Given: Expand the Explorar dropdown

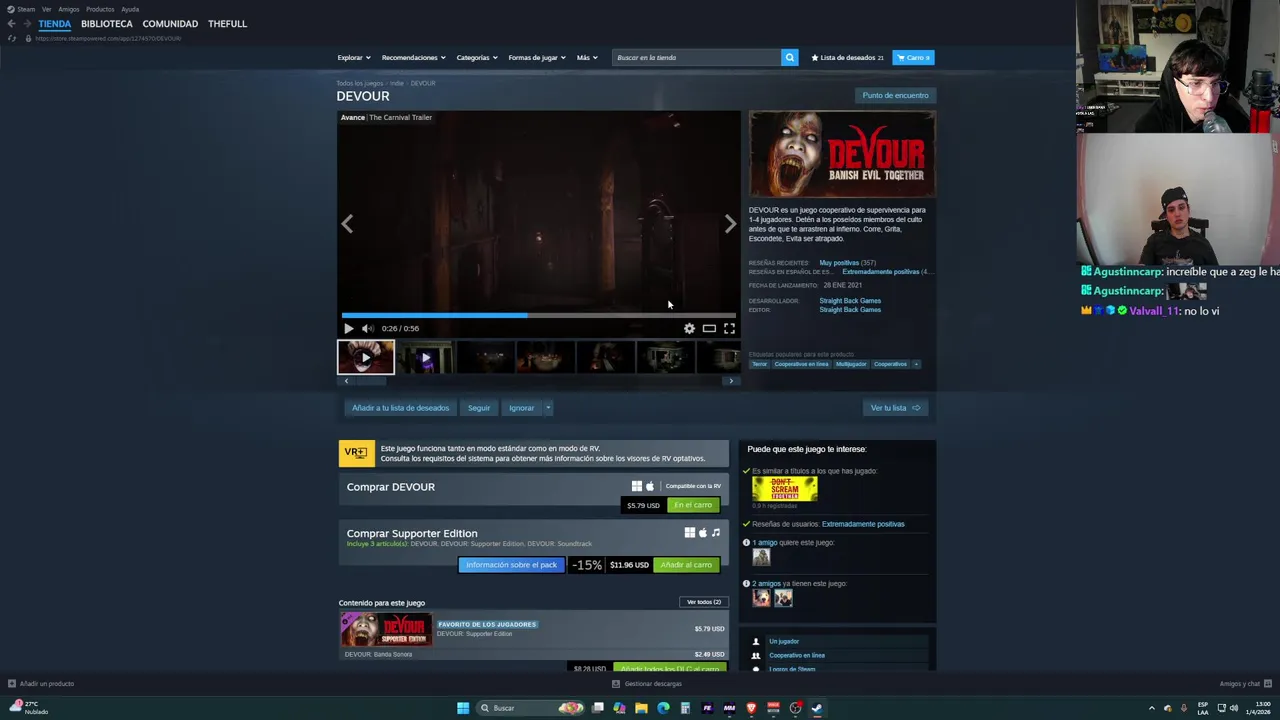Looking at the screenshot, I should (x=354, y=57).
